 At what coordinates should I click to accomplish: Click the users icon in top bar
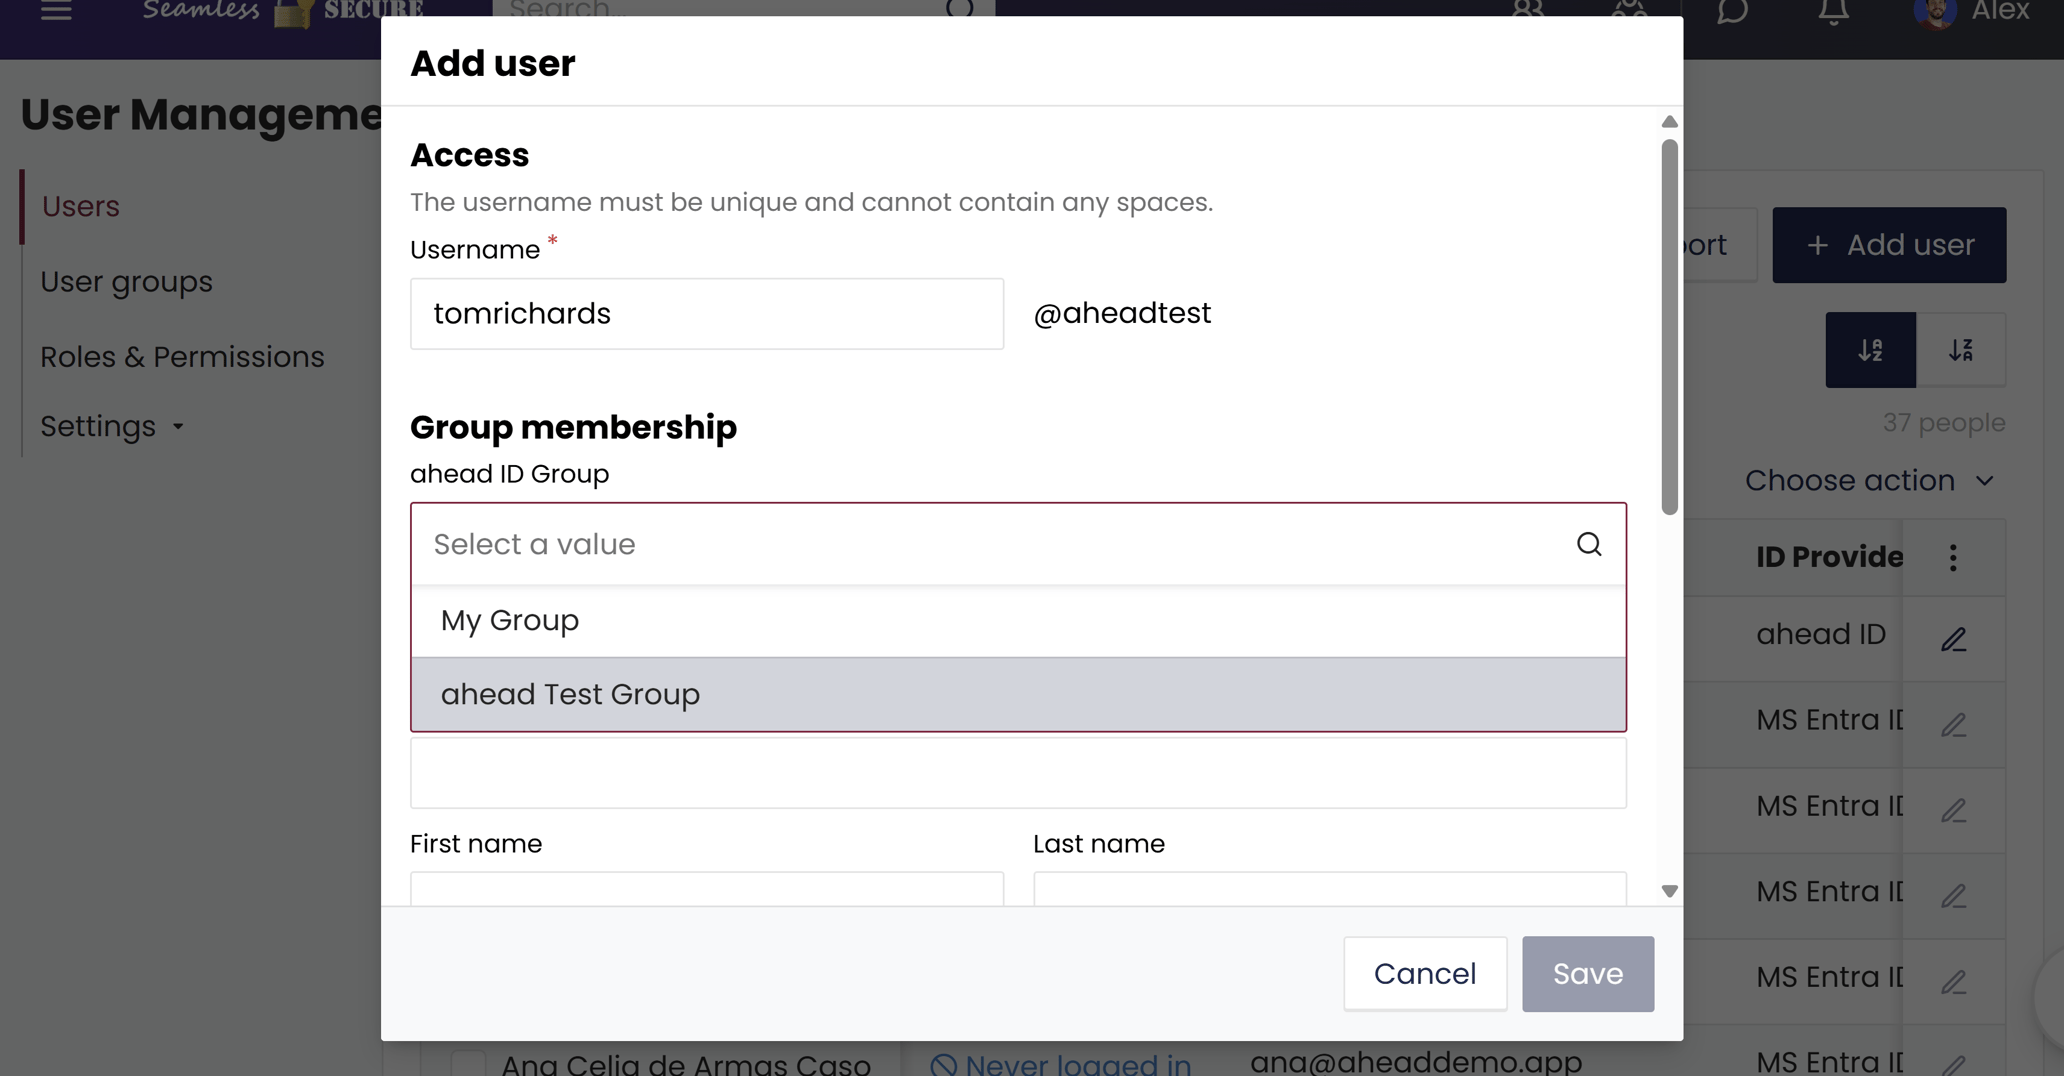click(x=1528, y=10)
